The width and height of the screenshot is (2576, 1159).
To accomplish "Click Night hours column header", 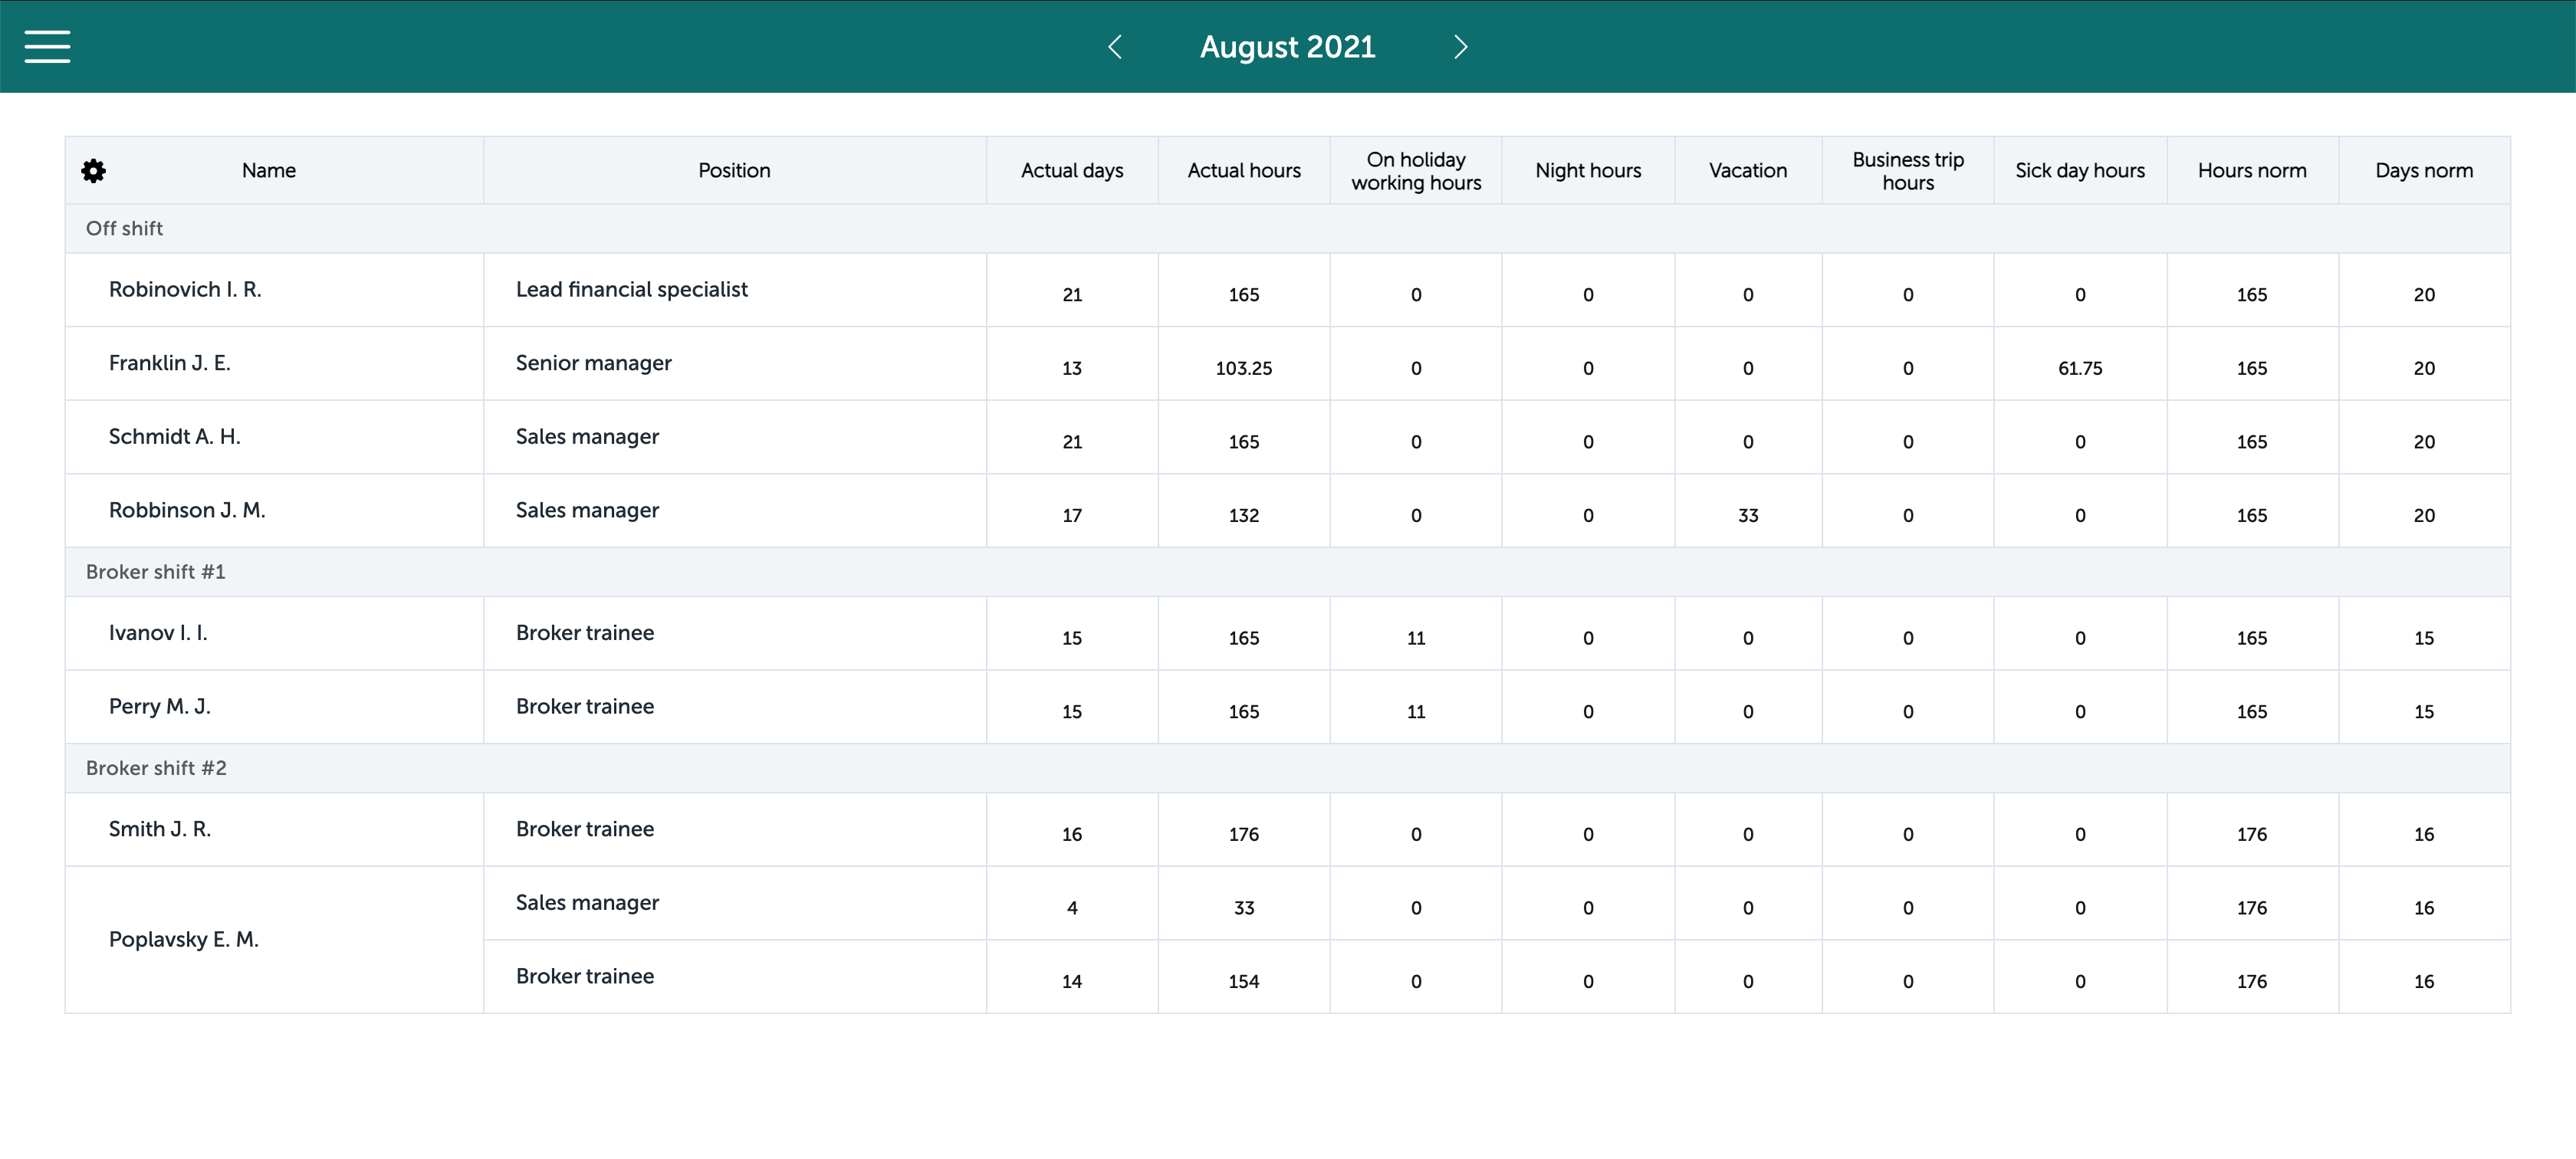I will (1587, 171).
